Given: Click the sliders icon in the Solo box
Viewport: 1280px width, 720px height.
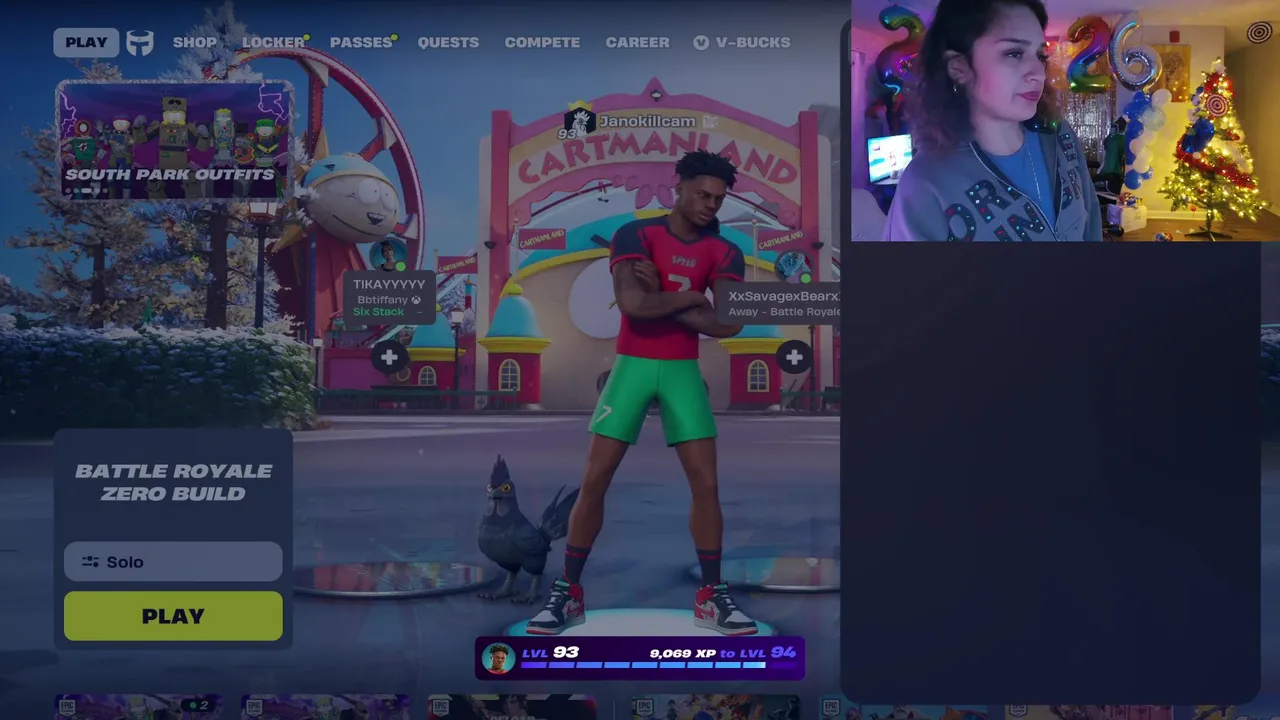Looking at the screenshot, I should point(91,562).
